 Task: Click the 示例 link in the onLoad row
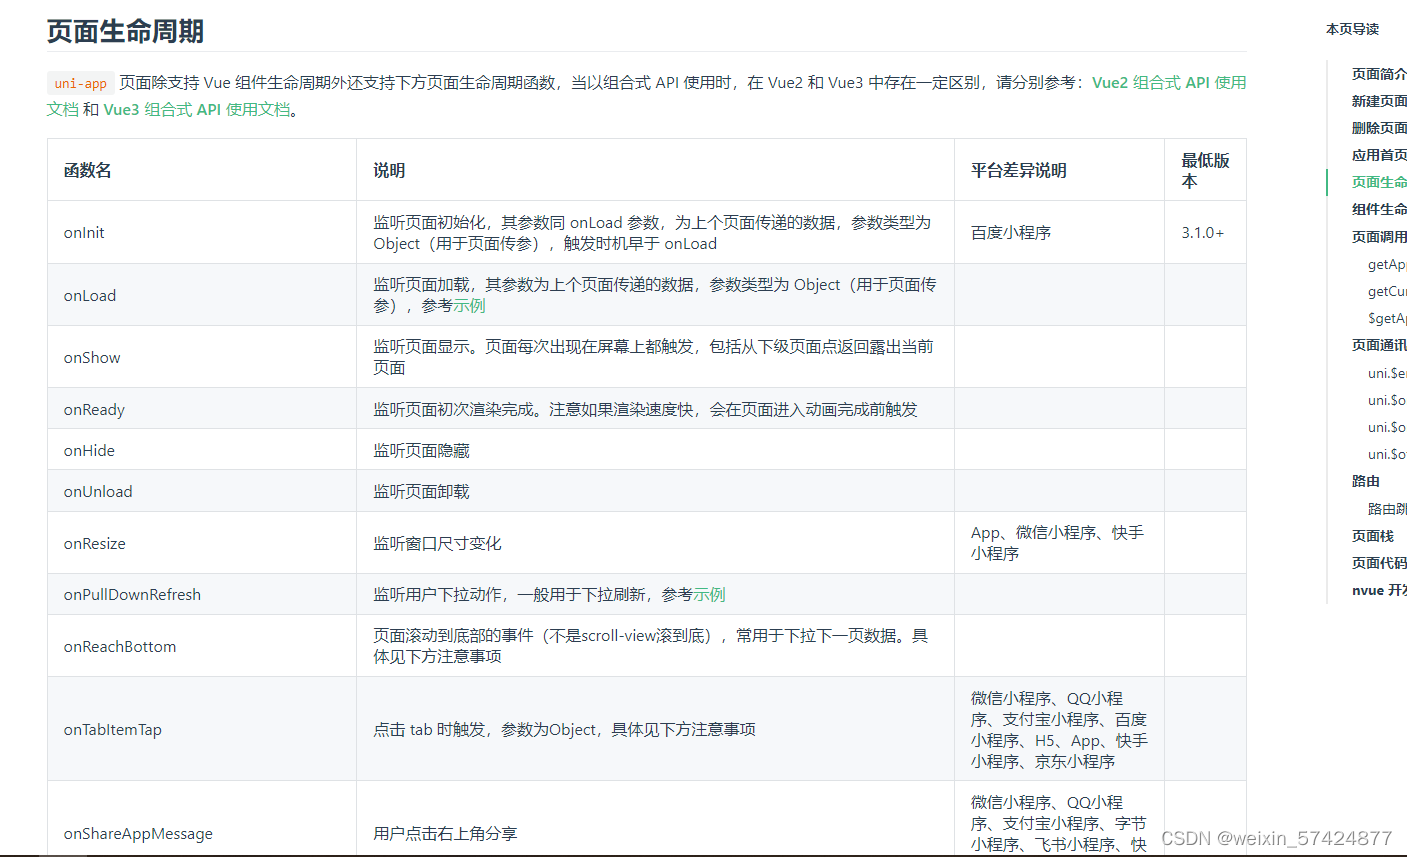[x=472, y=305]
